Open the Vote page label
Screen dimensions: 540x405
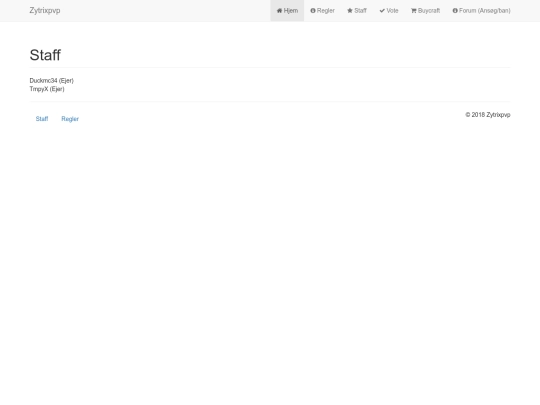click(392, 11)
